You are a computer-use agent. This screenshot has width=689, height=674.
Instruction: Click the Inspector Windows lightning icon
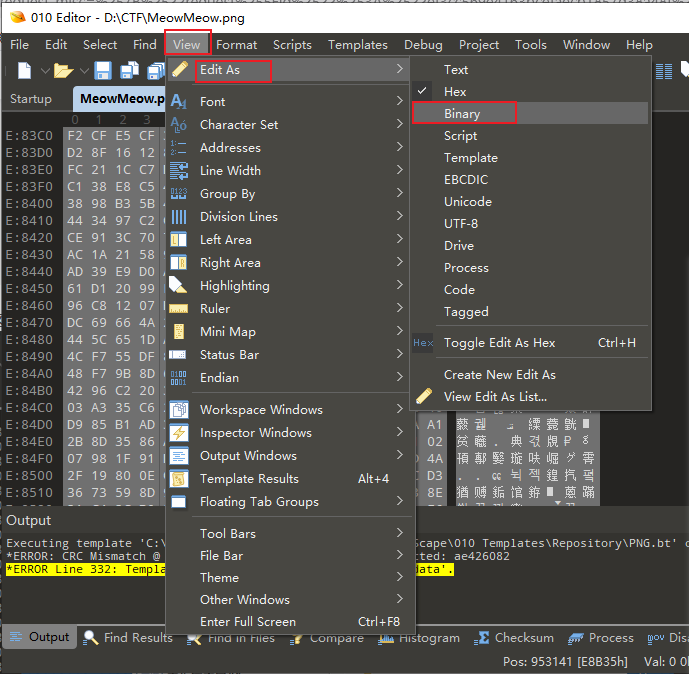[x=179, y=433]
